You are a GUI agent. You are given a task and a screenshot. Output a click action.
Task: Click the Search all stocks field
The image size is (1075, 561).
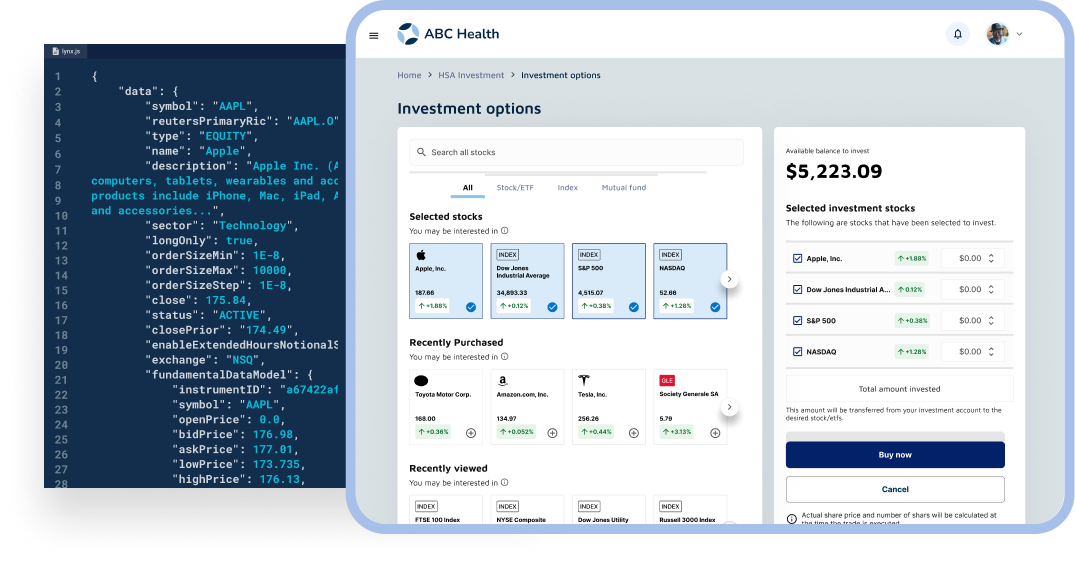click(576, 153)
